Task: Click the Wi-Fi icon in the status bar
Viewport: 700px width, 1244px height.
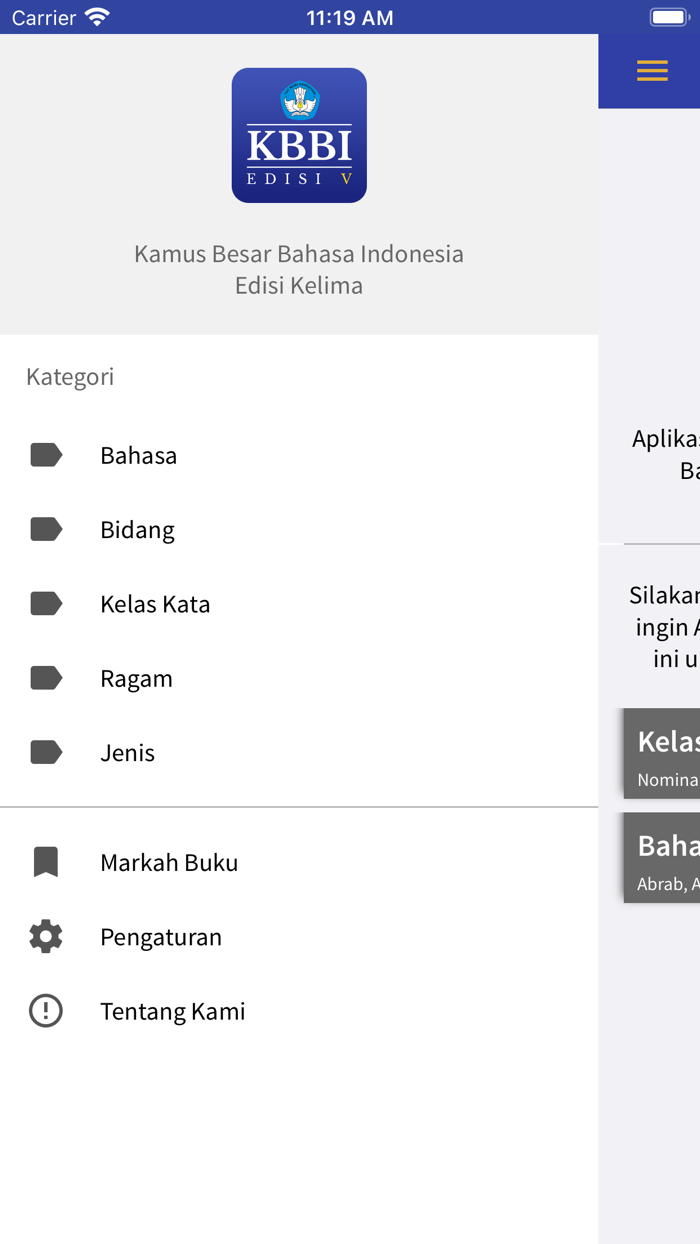Action: 96,16
